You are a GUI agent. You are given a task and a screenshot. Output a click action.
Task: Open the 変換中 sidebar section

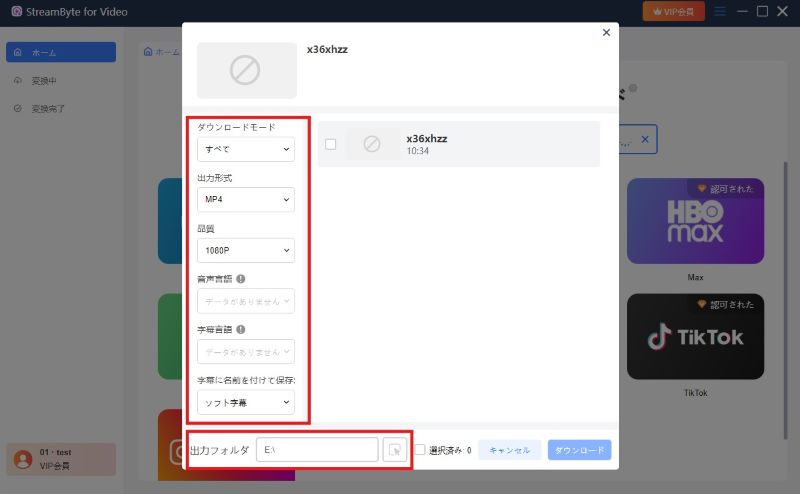61,81
